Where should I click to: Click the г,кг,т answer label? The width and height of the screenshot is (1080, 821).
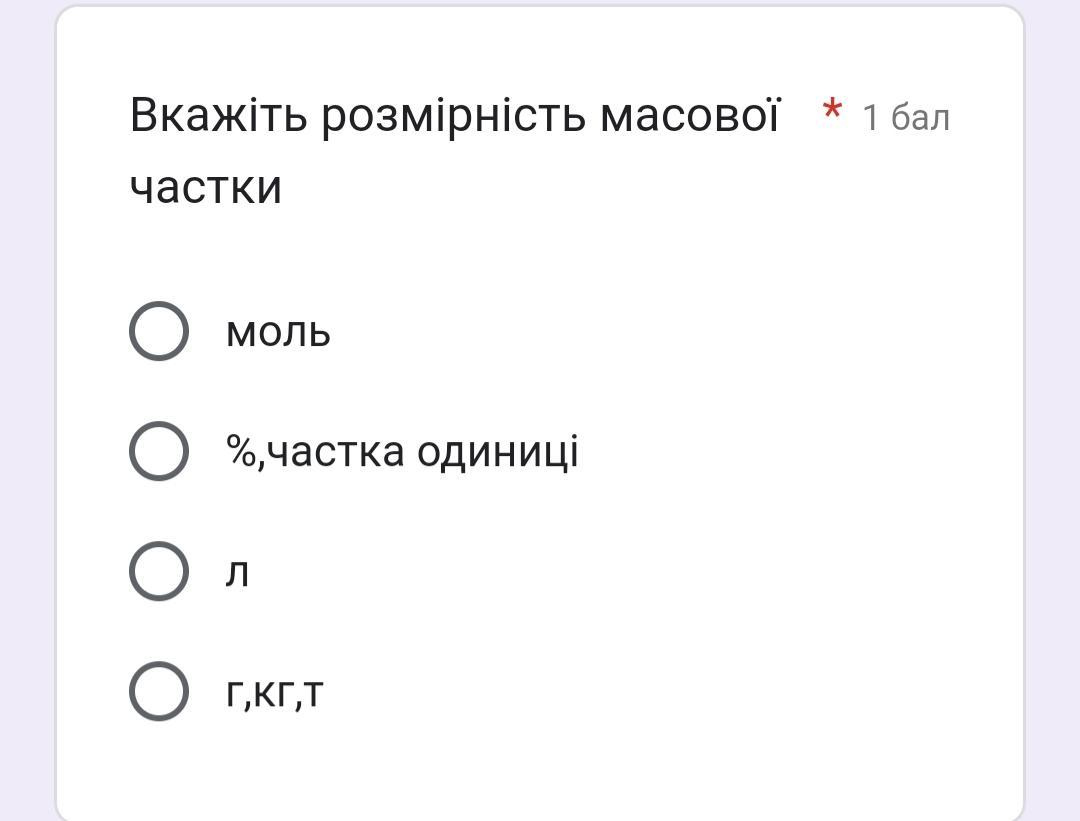point(275,692)
